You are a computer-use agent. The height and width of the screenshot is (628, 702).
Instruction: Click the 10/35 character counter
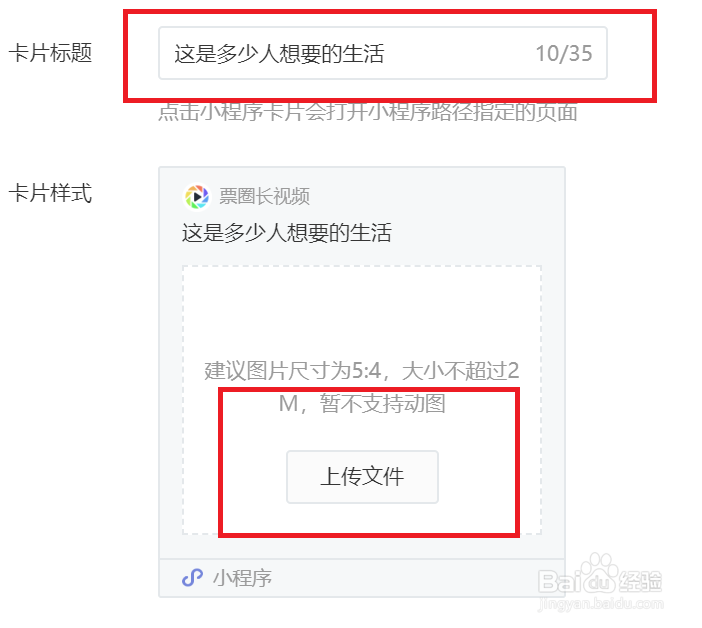coord(564,54)
